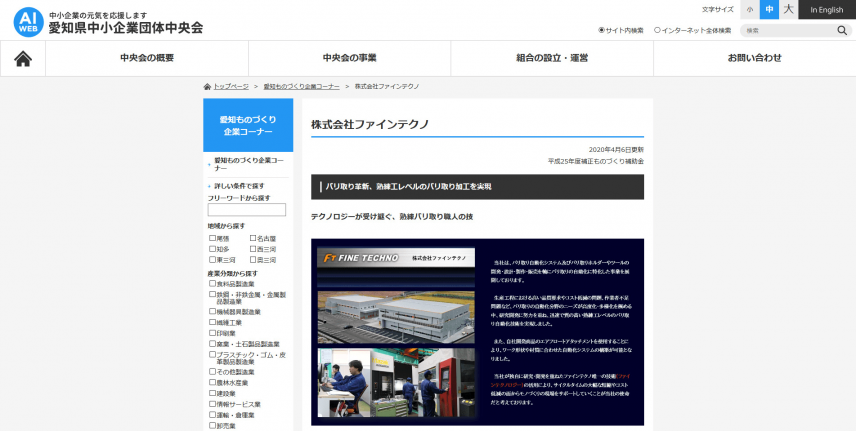Click the home icon in navigation bar
The width and height of the screenshot is (856, 431).
point(22,59)
